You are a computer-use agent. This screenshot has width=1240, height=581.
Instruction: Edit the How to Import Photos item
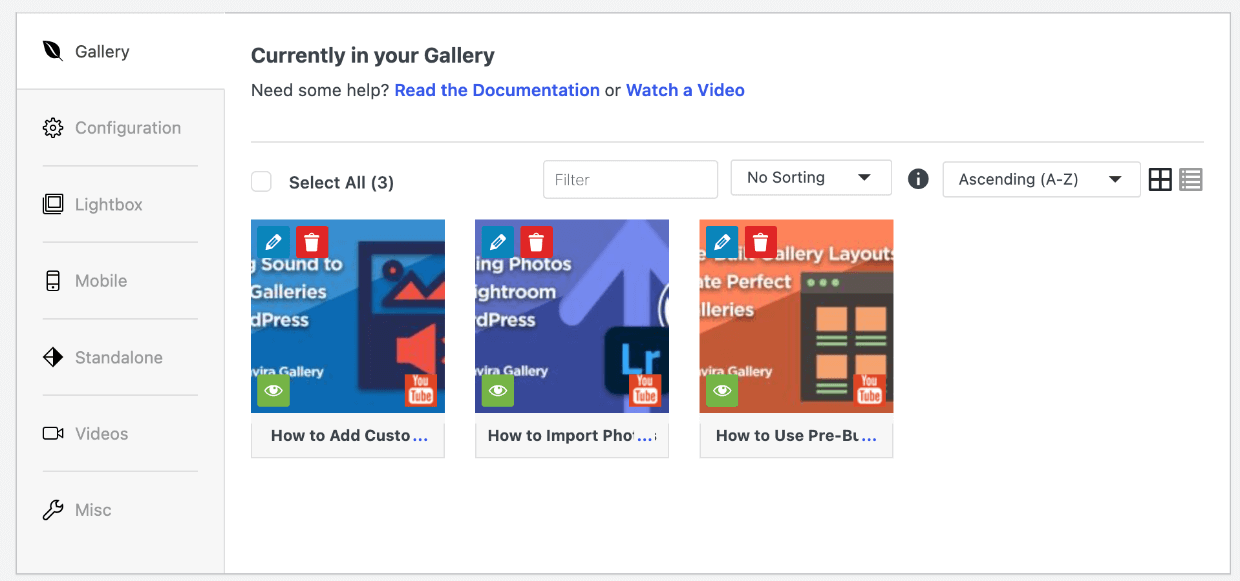point(498,242)
